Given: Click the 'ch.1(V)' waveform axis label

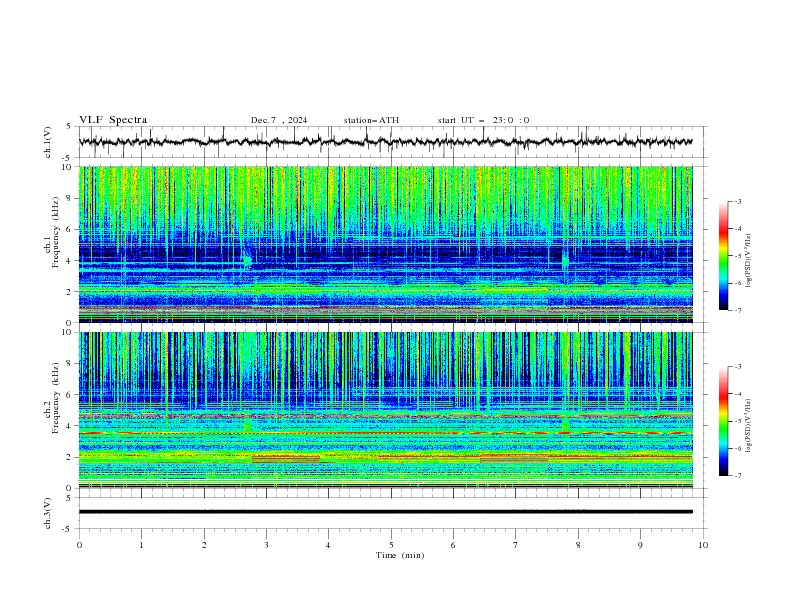Looking at the screenshot, I should point(48,142).
